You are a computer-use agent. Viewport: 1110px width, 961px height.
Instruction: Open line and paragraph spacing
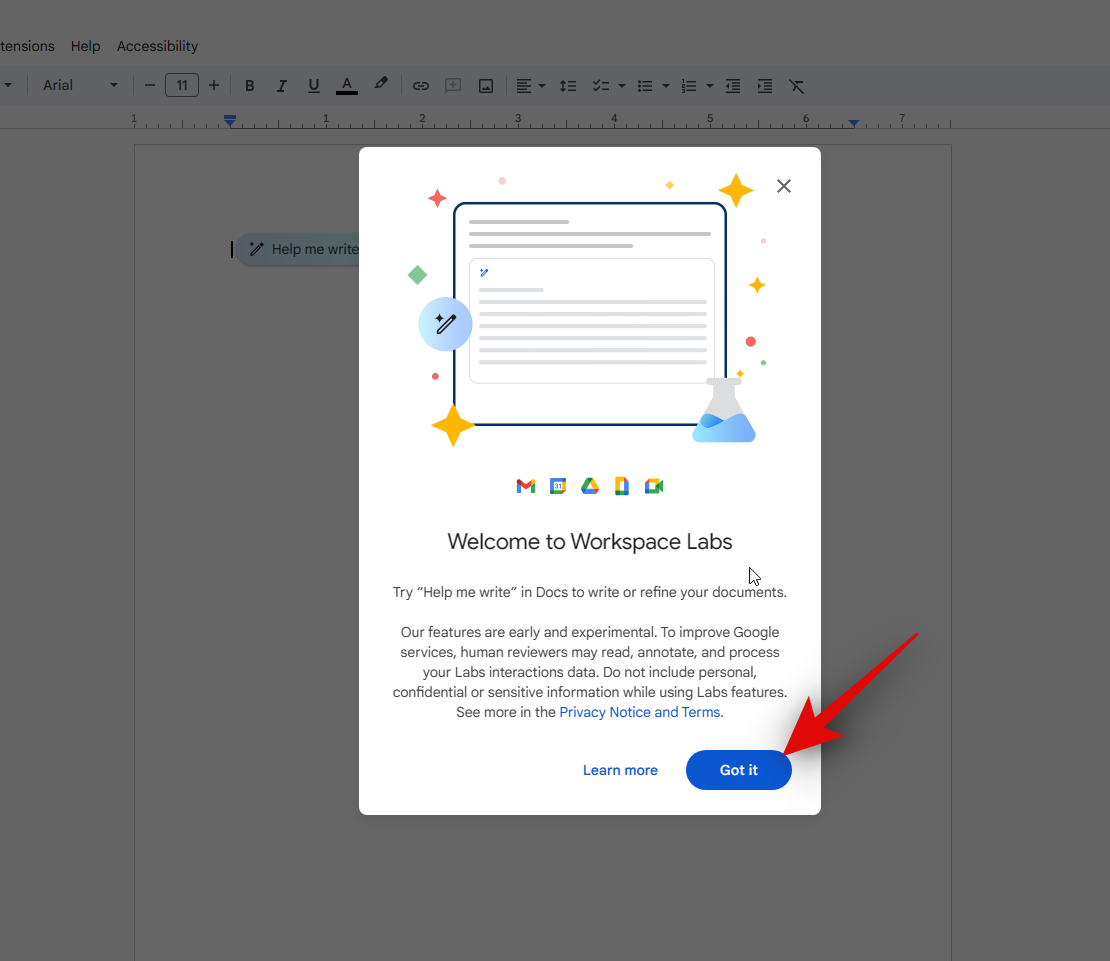tap(568, 86)
